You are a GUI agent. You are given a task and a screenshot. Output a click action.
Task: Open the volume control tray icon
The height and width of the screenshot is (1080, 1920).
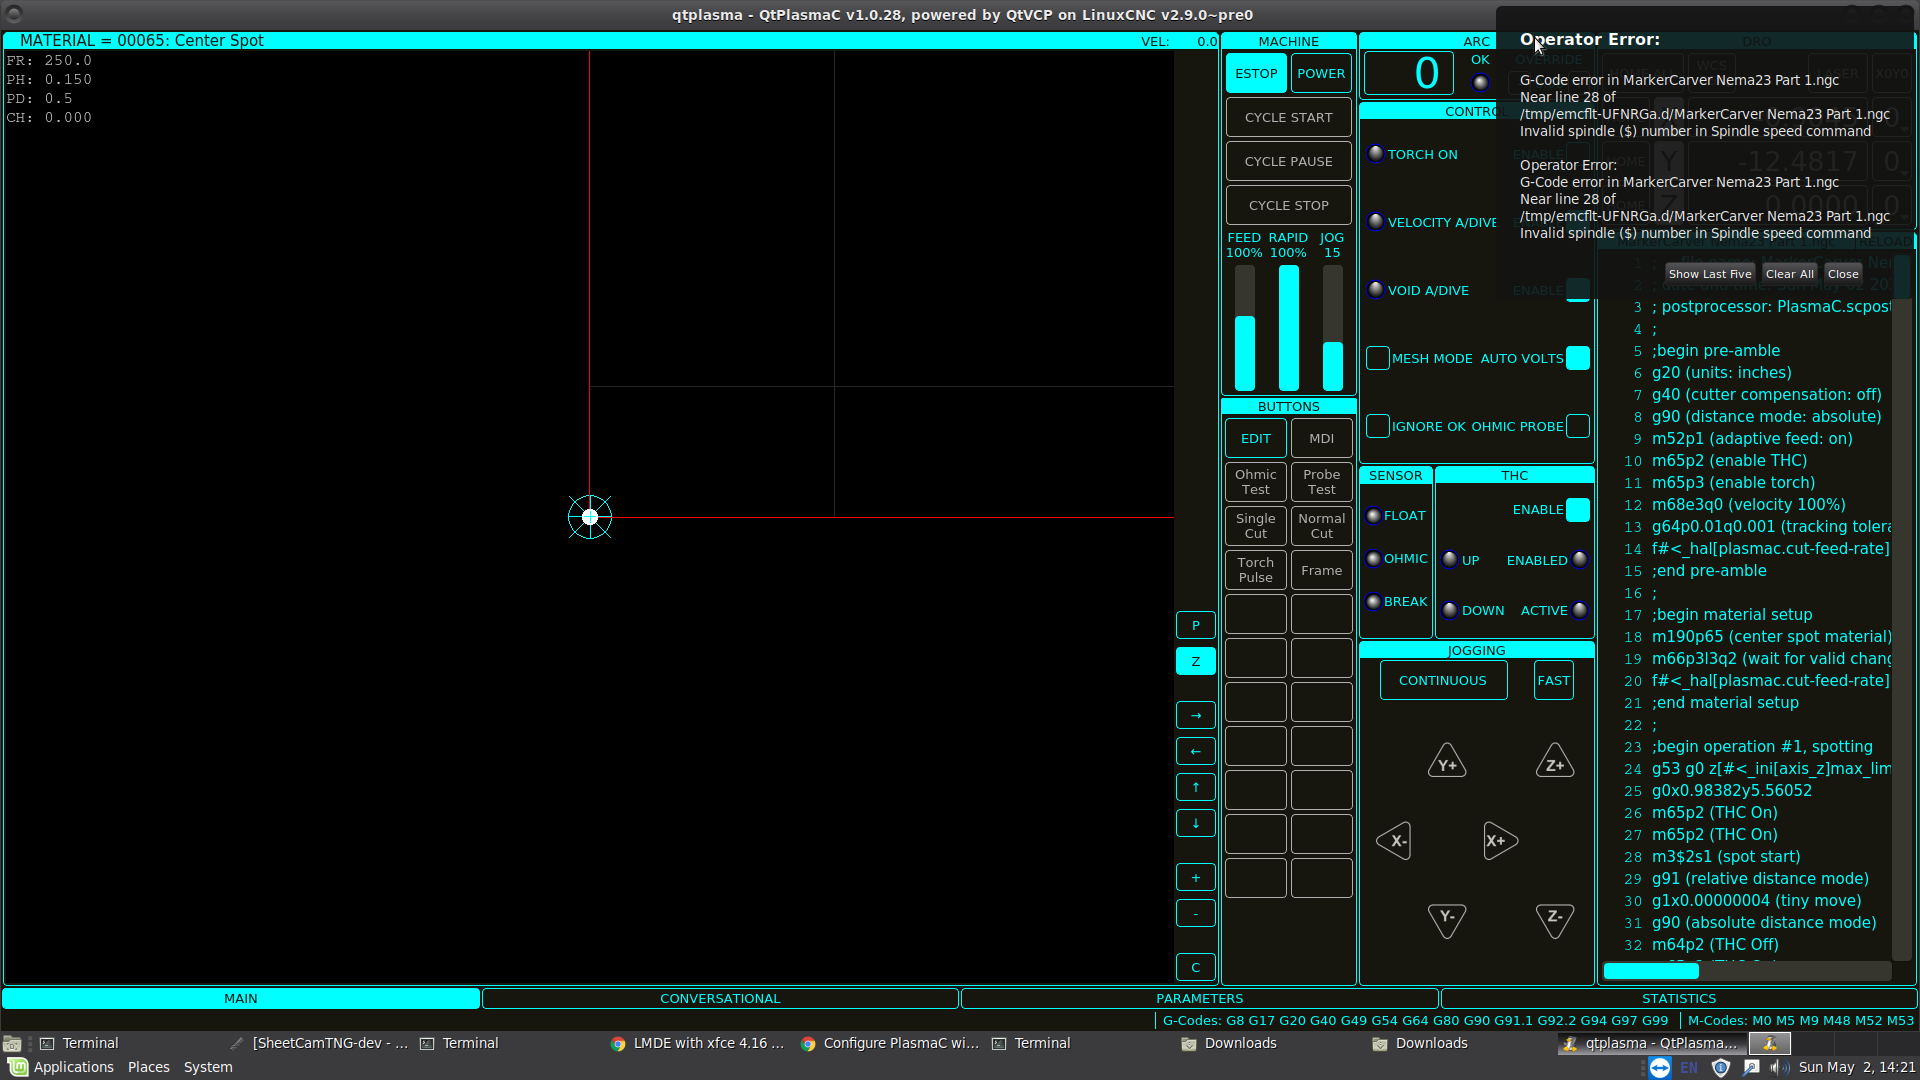[1778, 1067]
